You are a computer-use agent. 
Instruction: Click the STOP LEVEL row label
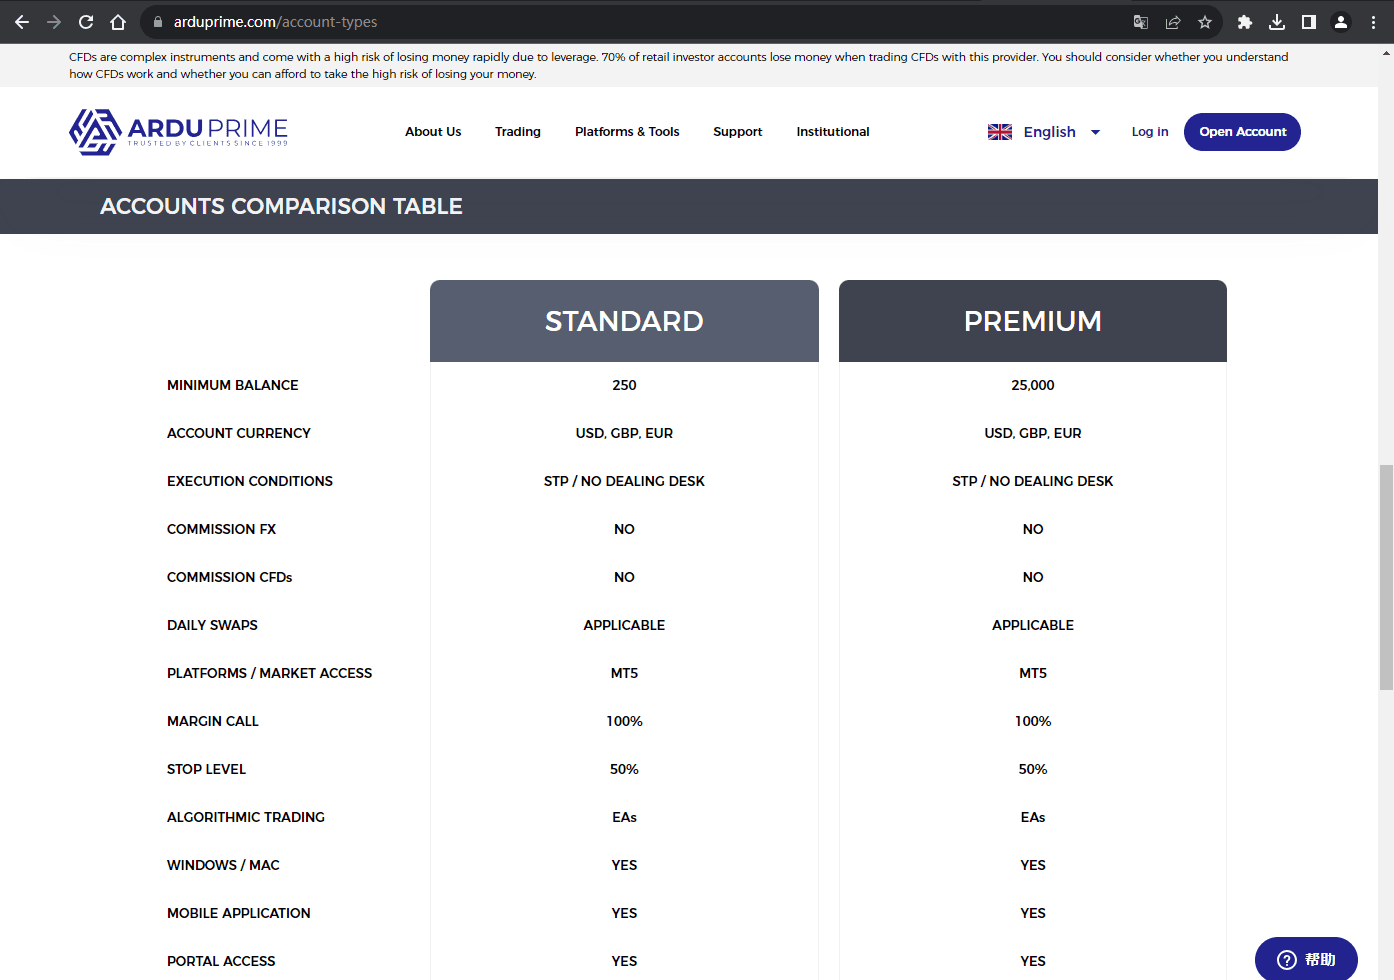207,769
